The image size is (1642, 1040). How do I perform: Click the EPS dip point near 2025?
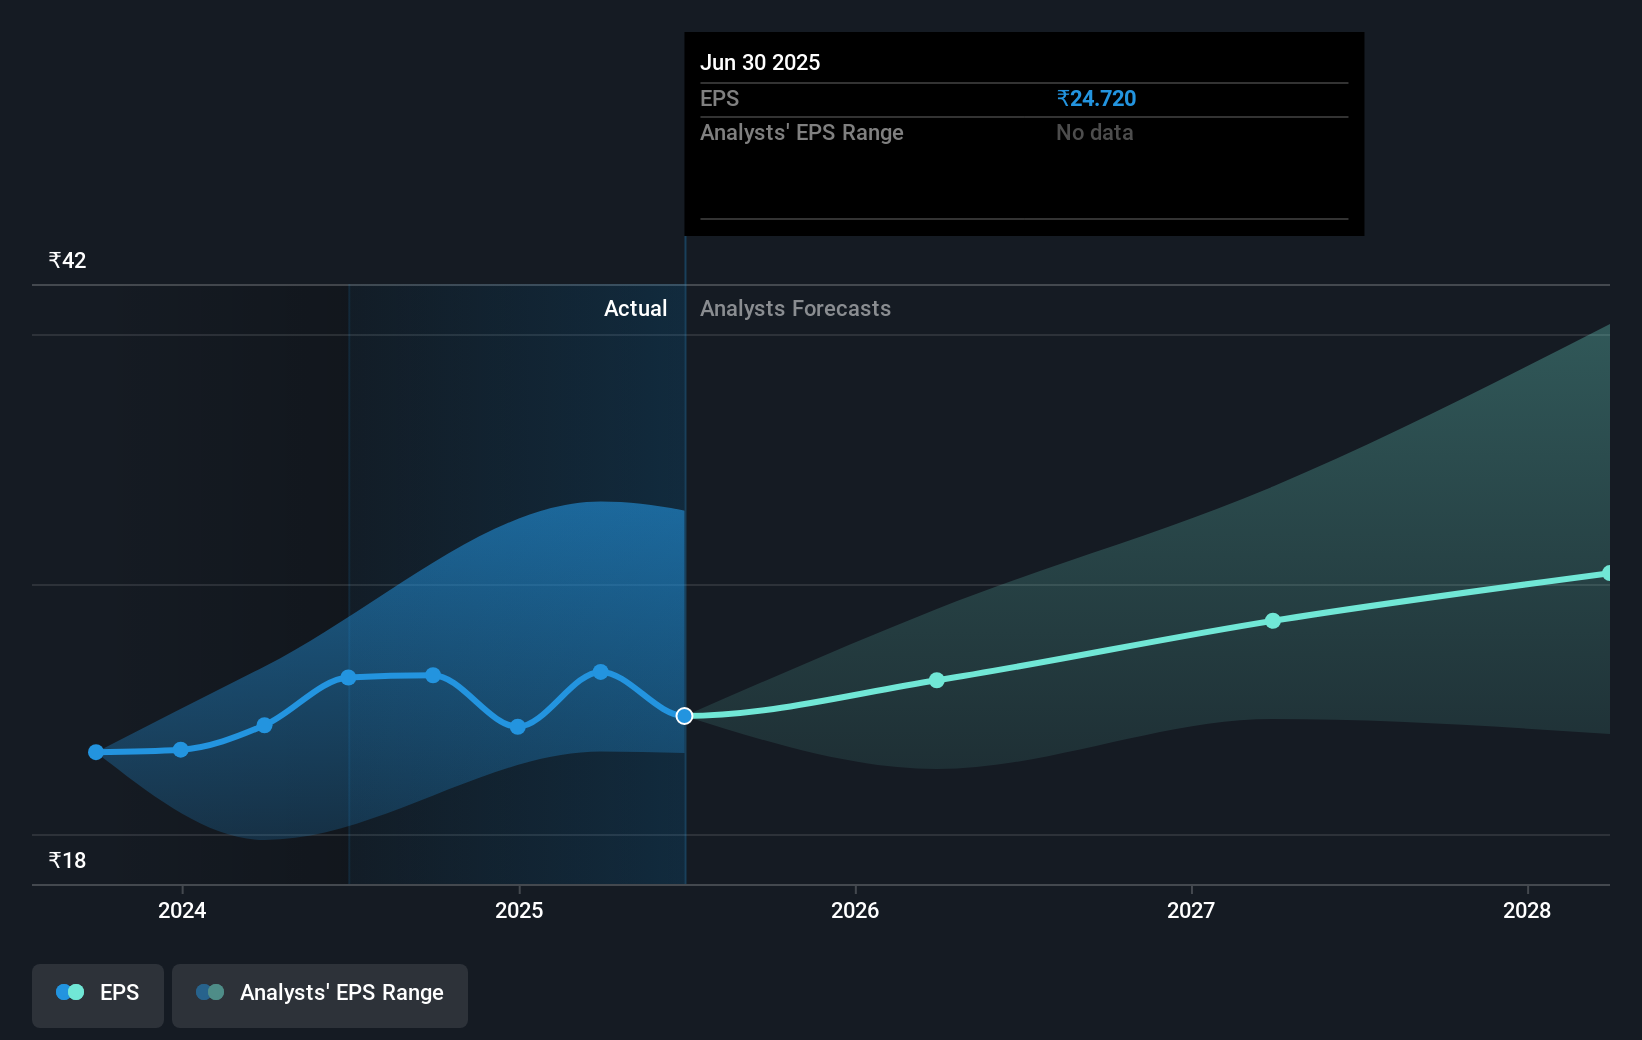pos(517,727)
